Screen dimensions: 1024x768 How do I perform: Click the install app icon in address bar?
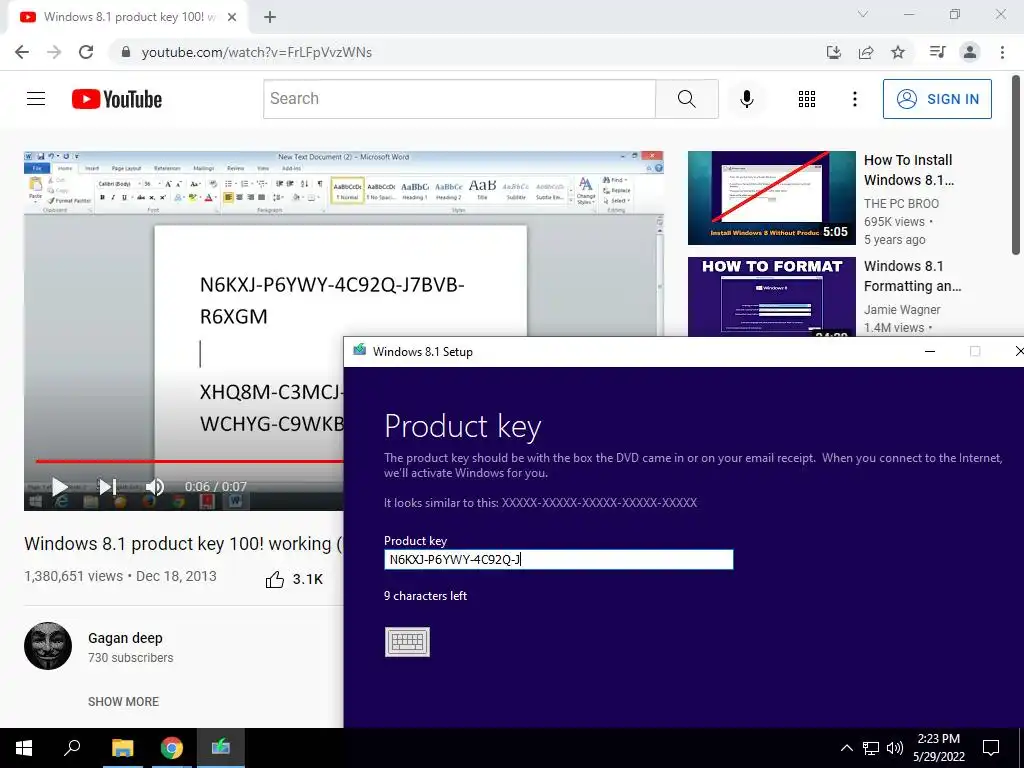pyautogui.click(x=833, y=52)
